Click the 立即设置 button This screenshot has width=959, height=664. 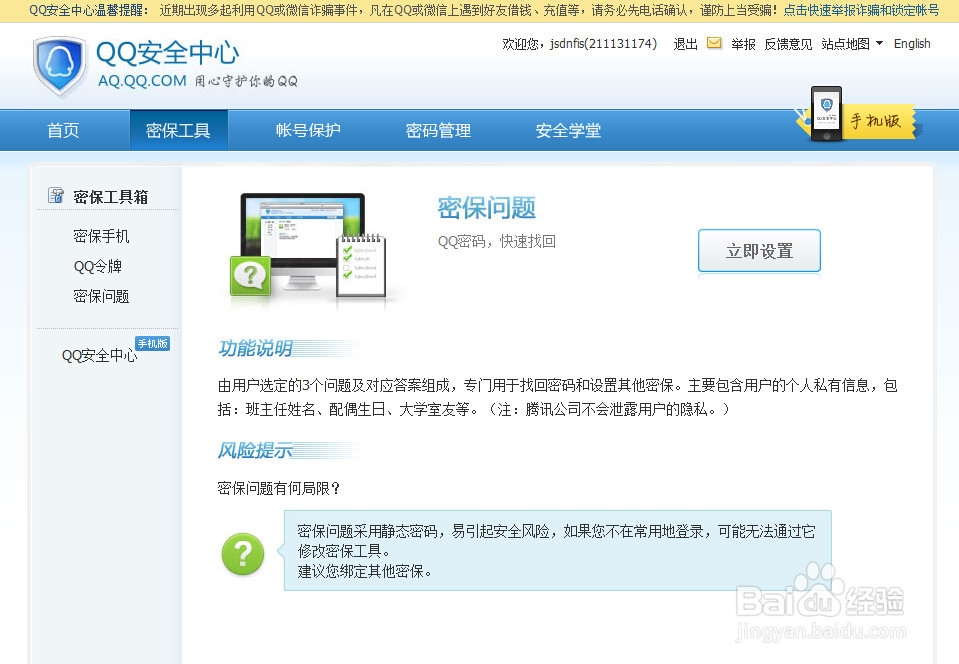(x=759, y=251)
